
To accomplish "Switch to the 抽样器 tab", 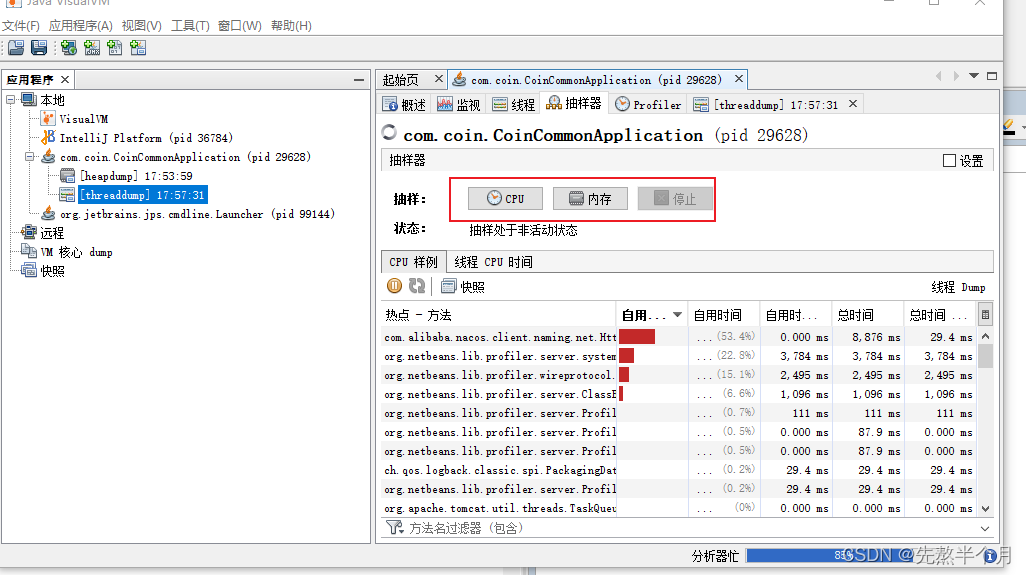I will pos(574,103).
